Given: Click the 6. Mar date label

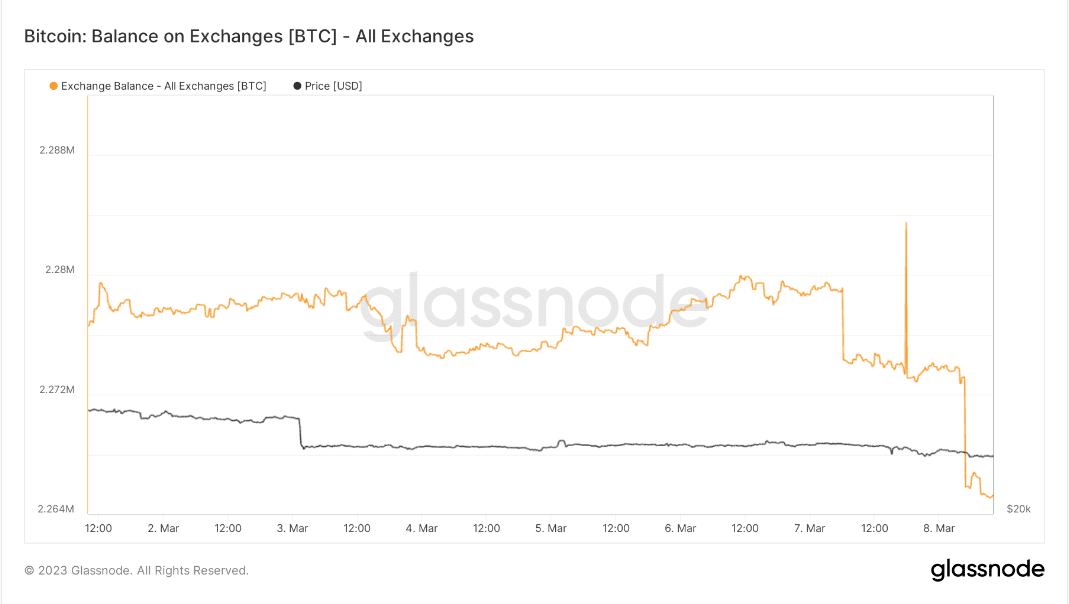Looking at the screenshot, I should tap(680, 528).
